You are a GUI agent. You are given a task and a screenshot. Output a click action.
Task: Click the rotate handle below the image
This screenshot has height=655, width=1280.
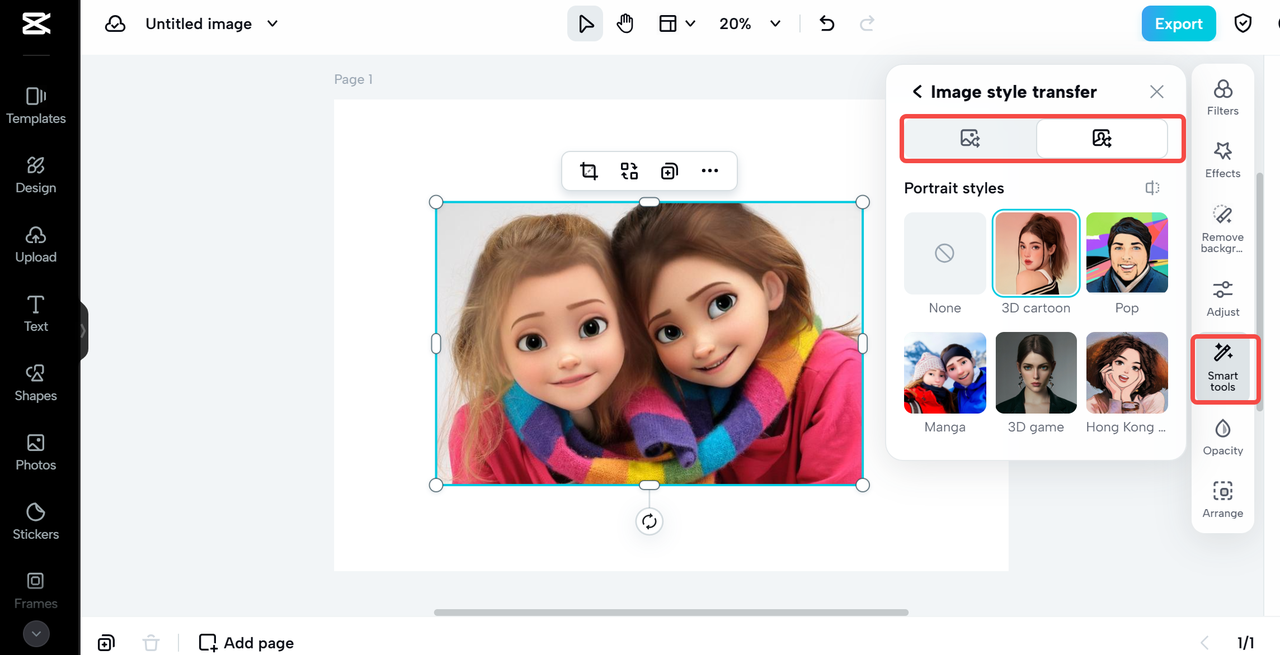click(649, 521)
